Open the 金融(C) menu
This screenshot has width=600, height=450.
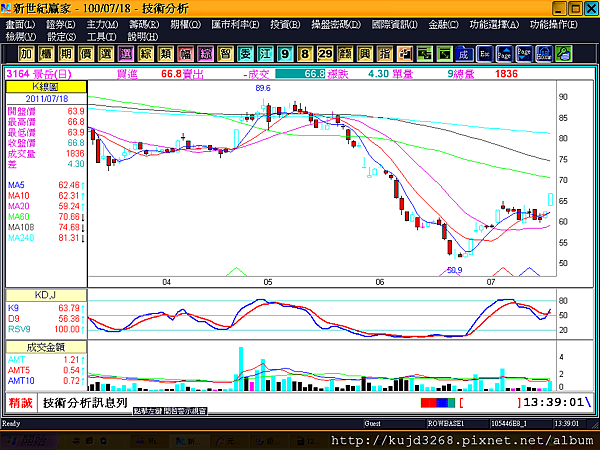click(x=443, y=24)
